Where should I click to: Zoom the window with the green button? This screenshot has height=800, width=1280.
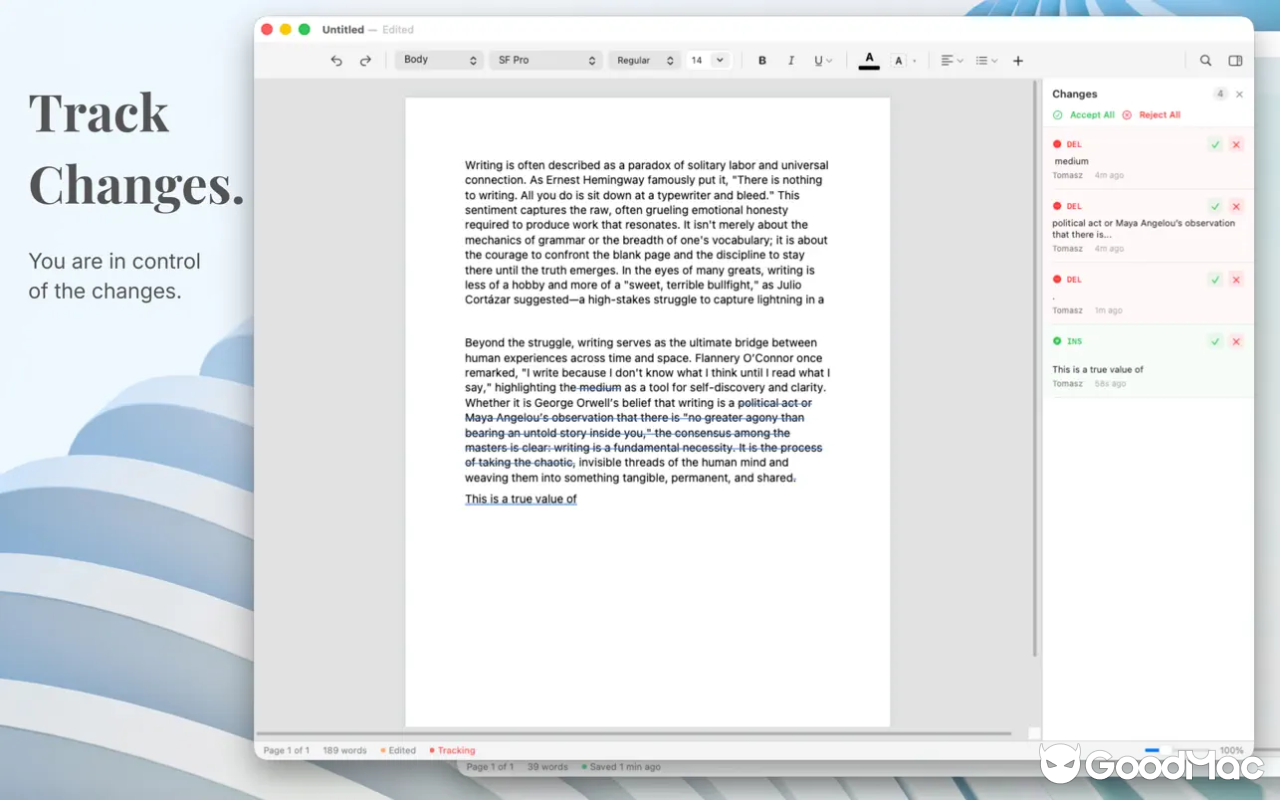point(305,30)
